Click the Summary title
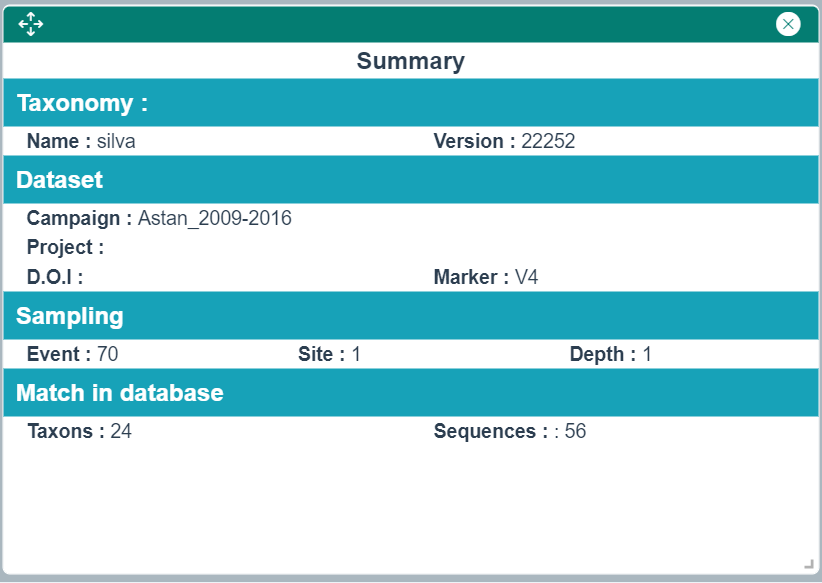Viewport: 822px width, 583px height. [x=410, y=61]
